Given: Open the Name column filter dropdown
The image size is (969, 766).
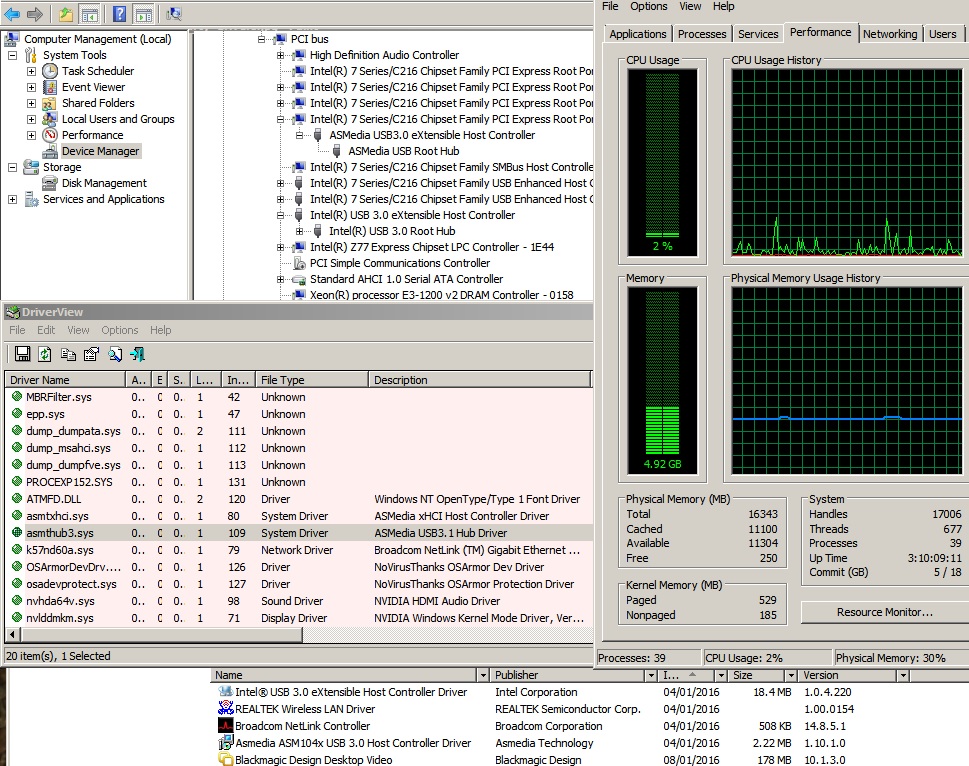Looking at the screenshot, I should pyautogui.click(x=483, y=676).
